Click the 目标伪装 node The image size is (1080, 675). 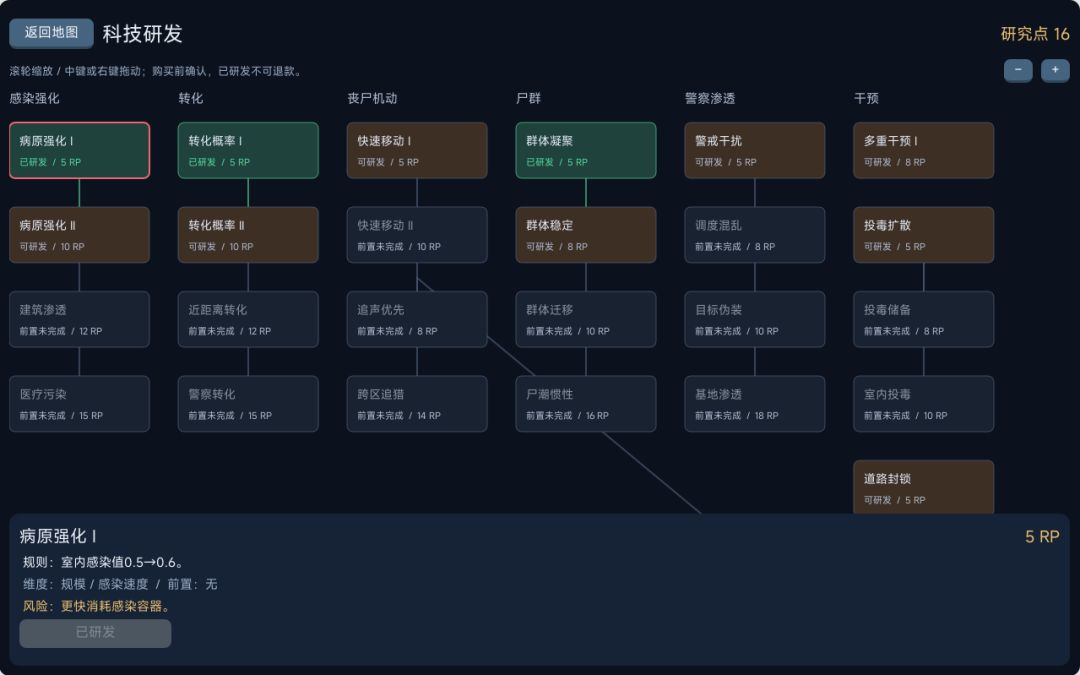(754, 319)
